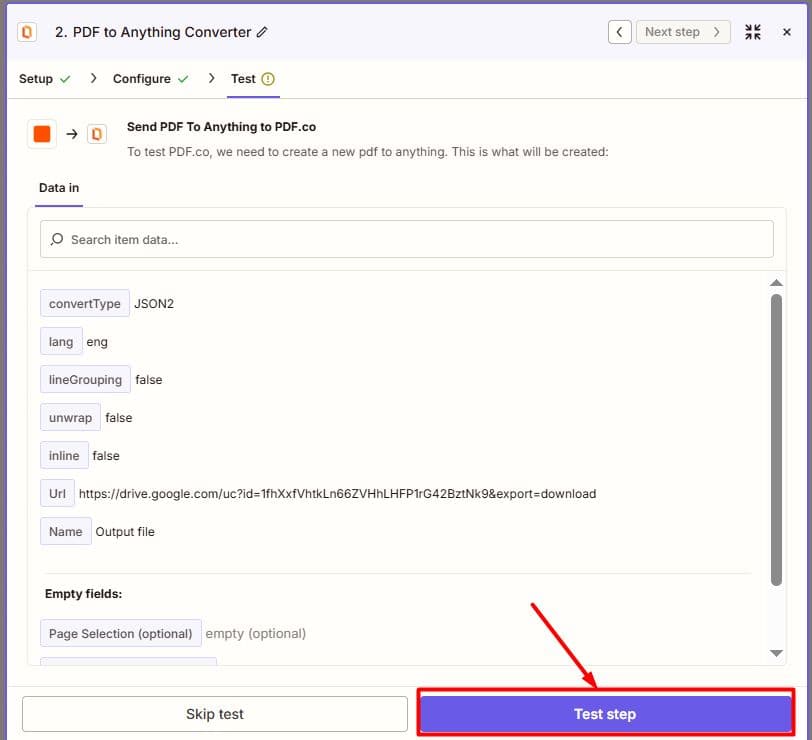
Task: Click the Setup green checkmark
Action: click(65, 79)
